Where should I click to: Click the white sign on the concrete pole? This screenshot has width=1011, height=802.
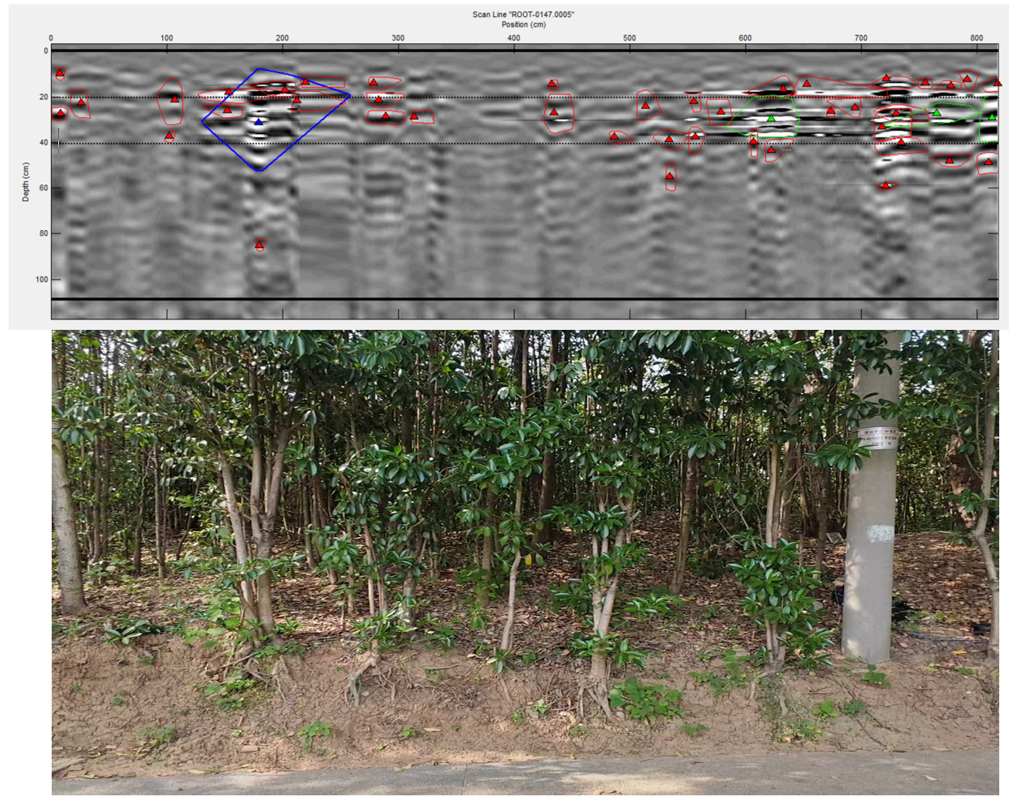[x=878, y=437]
